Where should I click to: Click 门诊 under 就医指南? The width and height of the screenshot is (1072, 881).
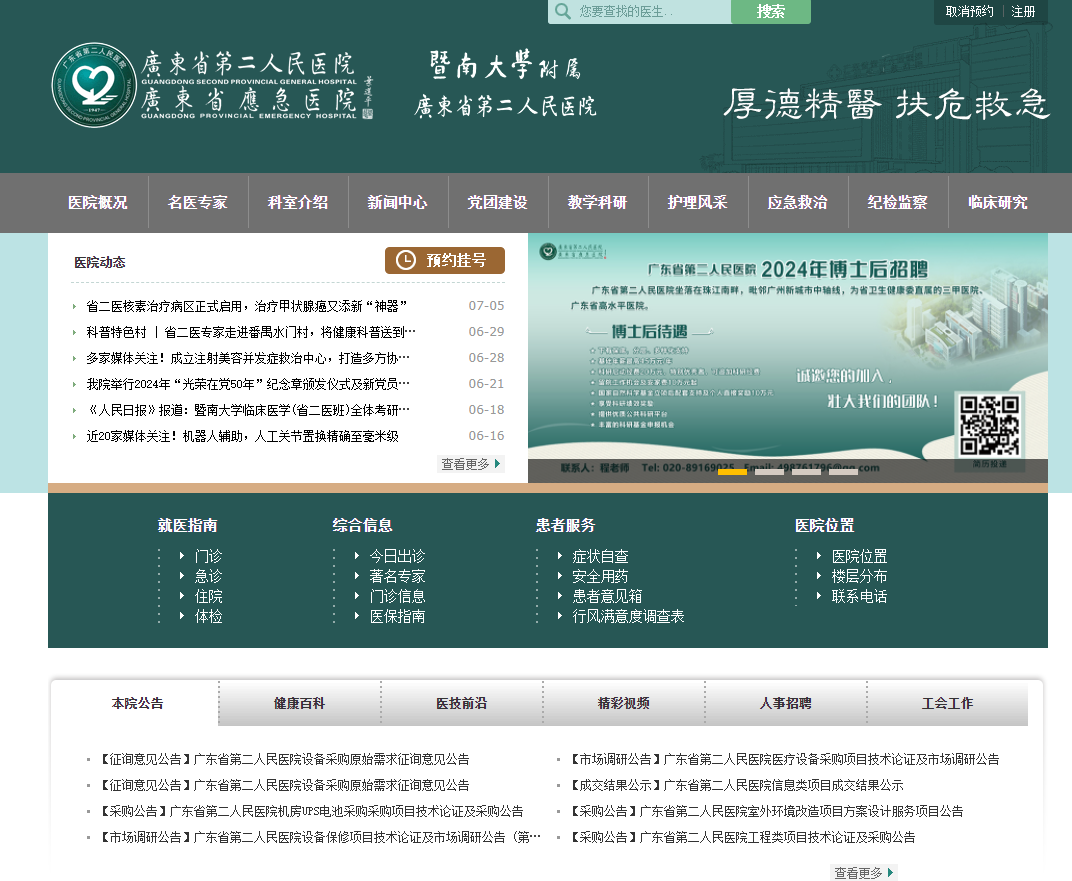pos(209,556)
